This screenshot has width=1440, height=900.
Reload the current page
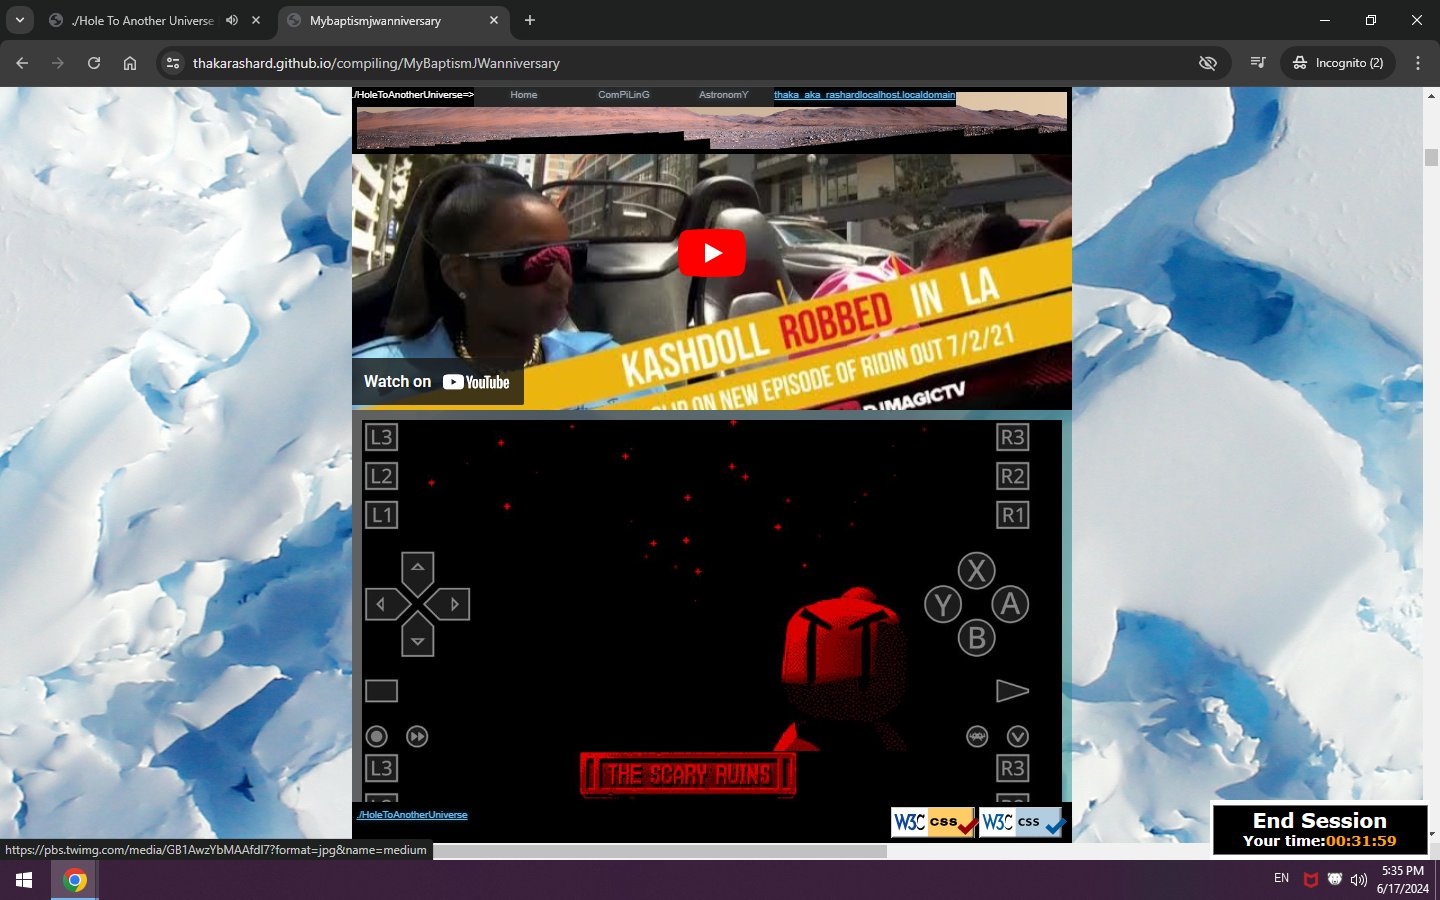[94, 63]
